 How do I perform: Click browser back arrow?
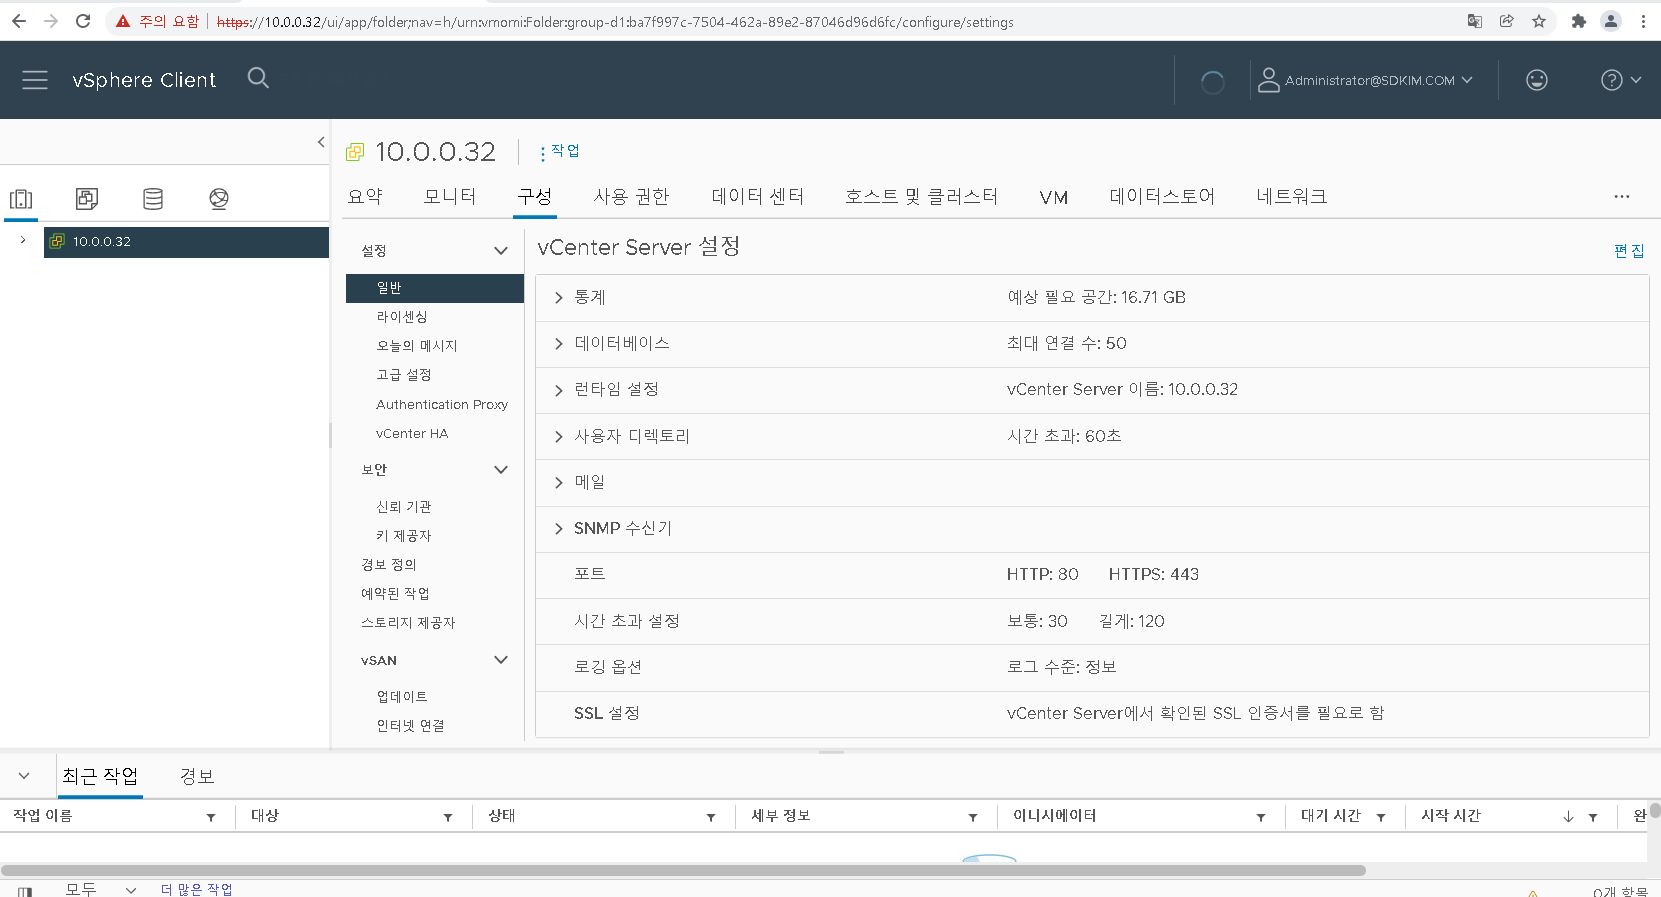point(19,21)
